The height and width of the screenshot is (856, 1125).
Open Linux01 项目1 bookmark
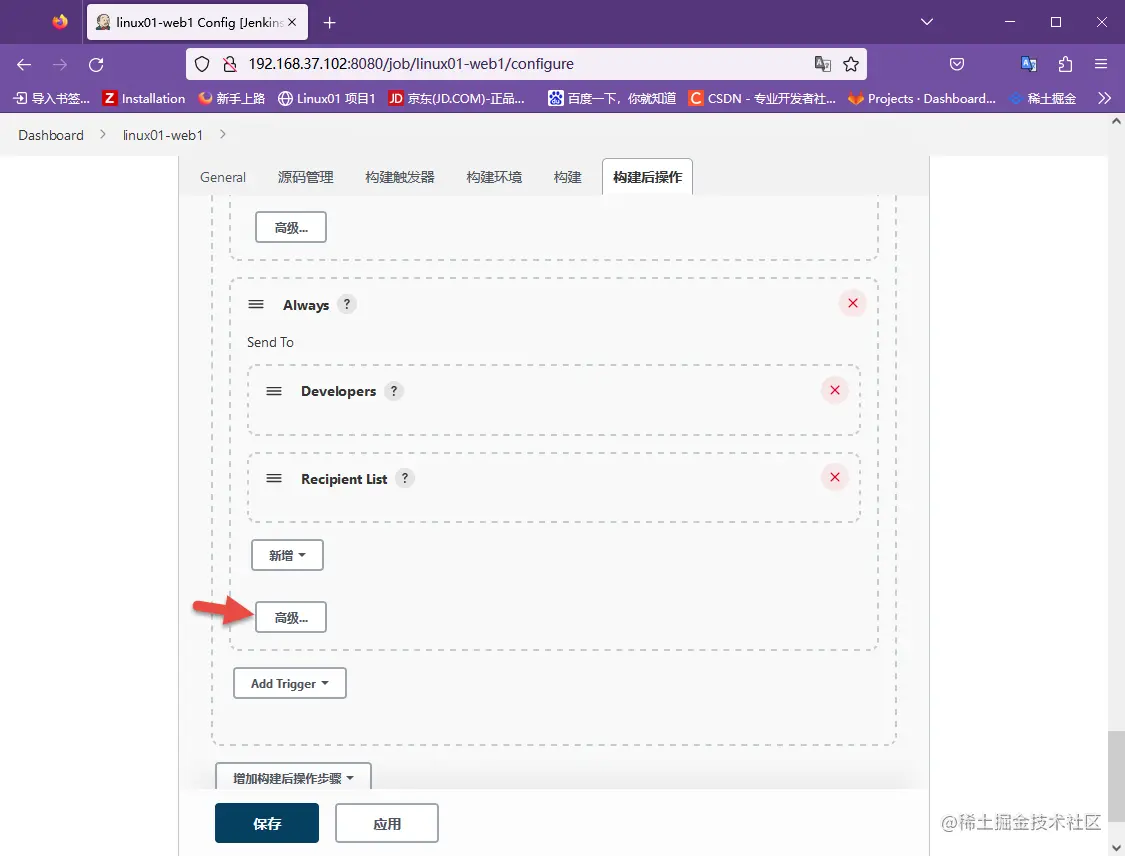pos(326,98)
